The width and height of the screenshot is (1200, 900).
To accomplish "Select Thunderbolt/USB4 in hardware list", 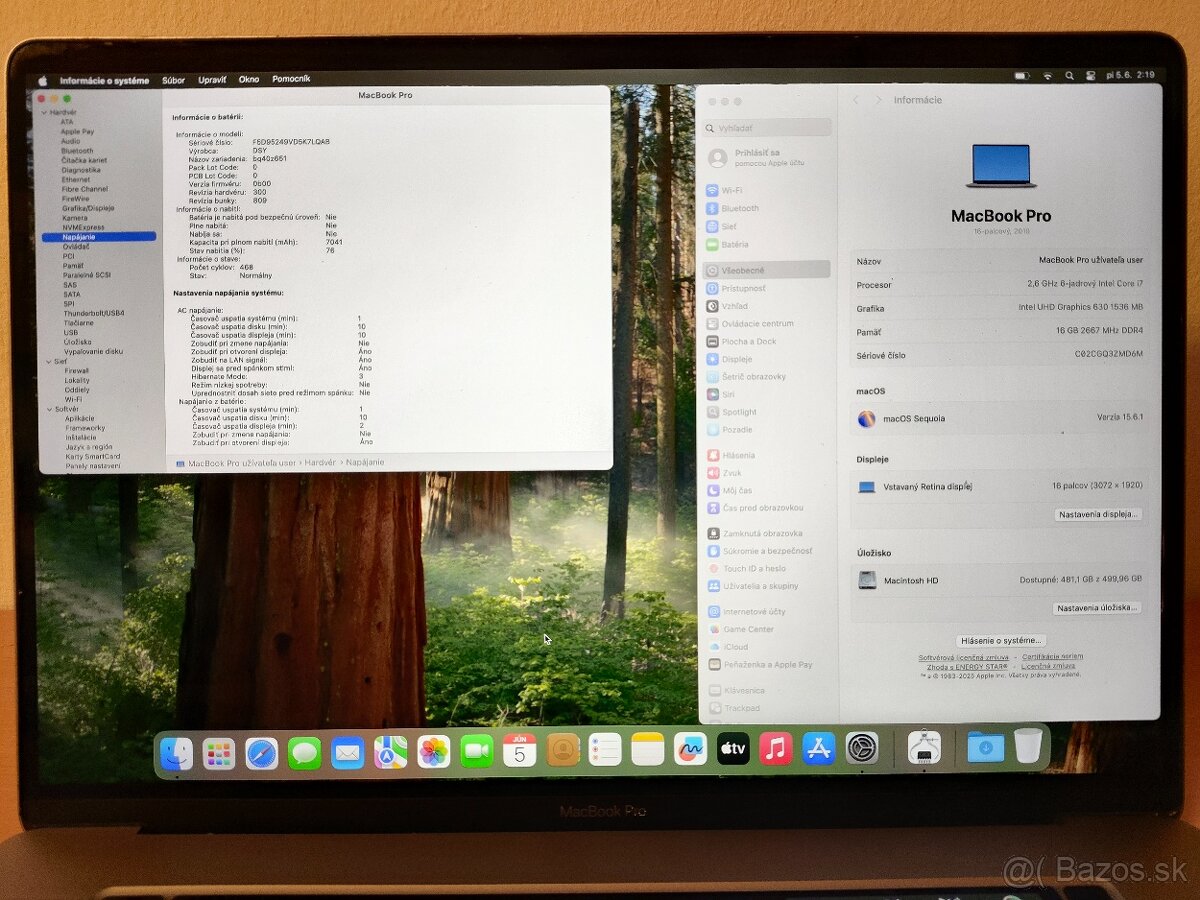I will coord(94,313).
